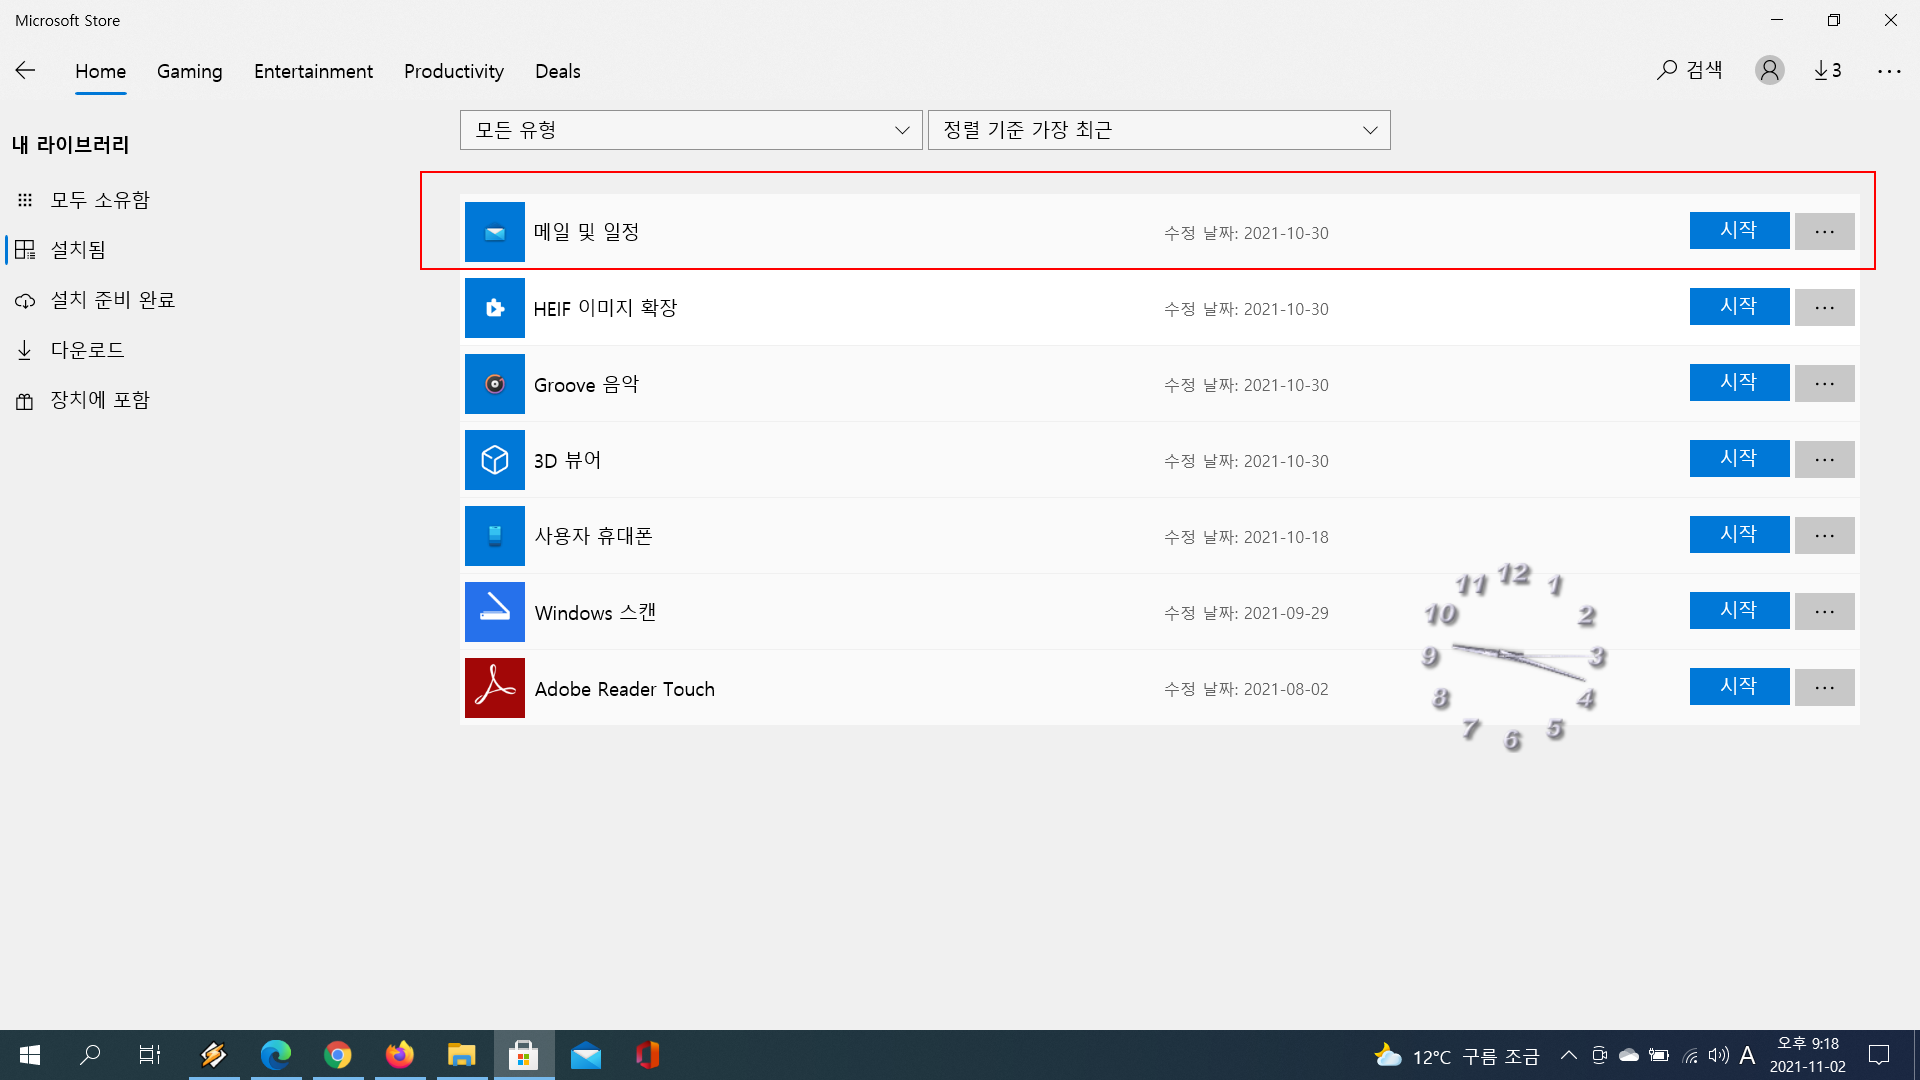This screenshot has width=1920, height=1080.
Task: Open more options for 사용자 휴대폰
Action: click(x=1824, y=535)
